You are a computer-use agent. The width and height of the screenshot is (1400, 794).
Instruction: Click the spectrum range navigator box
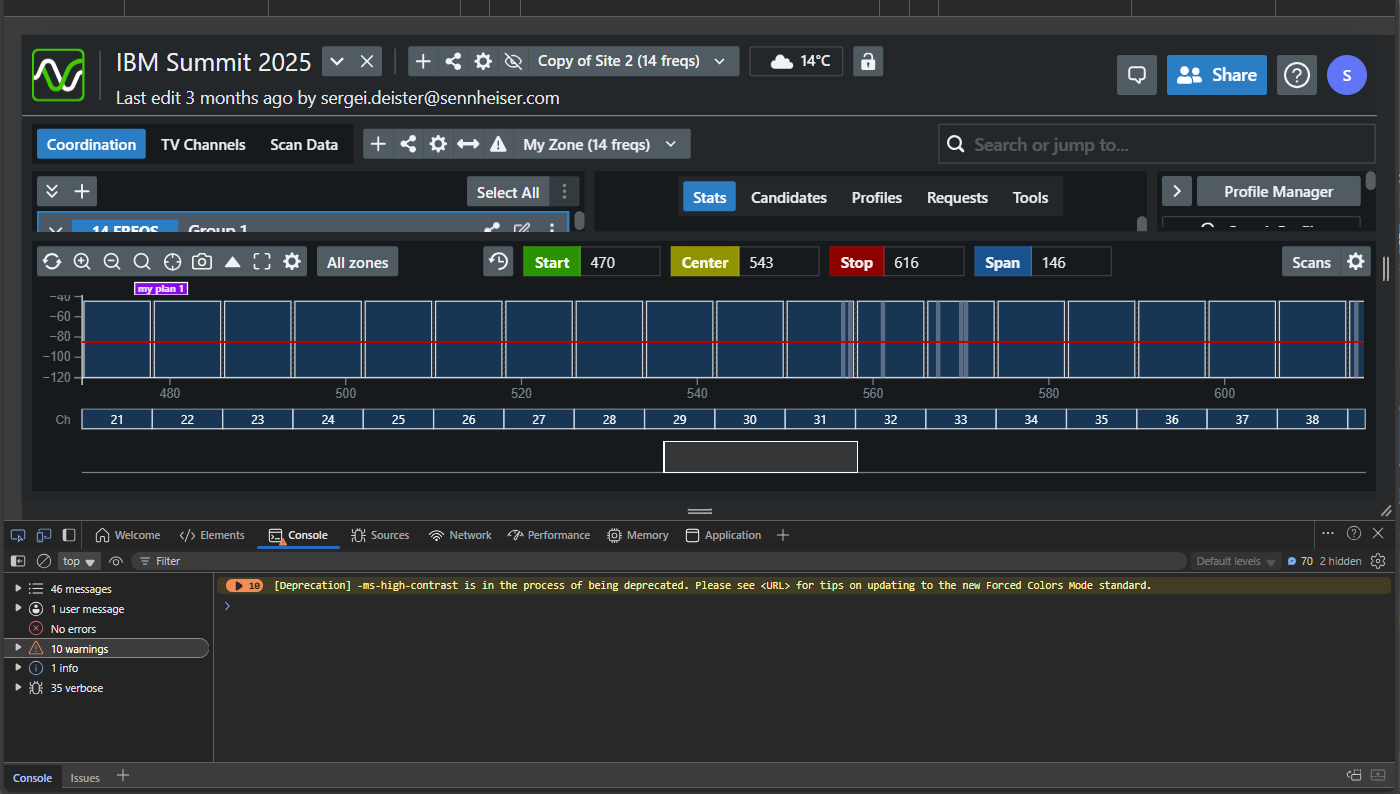(760, 457)
